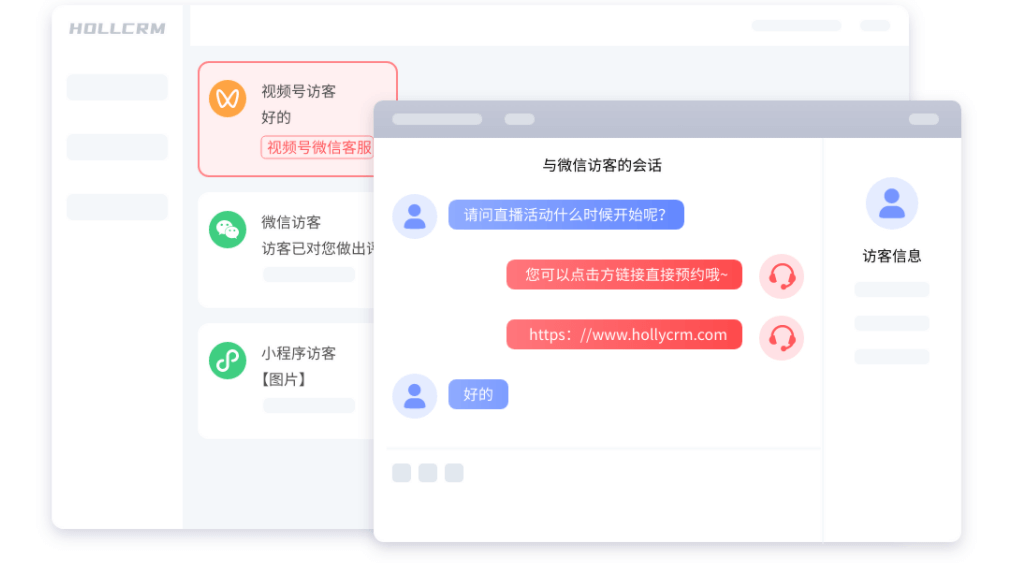1015x563 pixels.
Task: Click the 好的 chat bubble
Action: point(478,394)
